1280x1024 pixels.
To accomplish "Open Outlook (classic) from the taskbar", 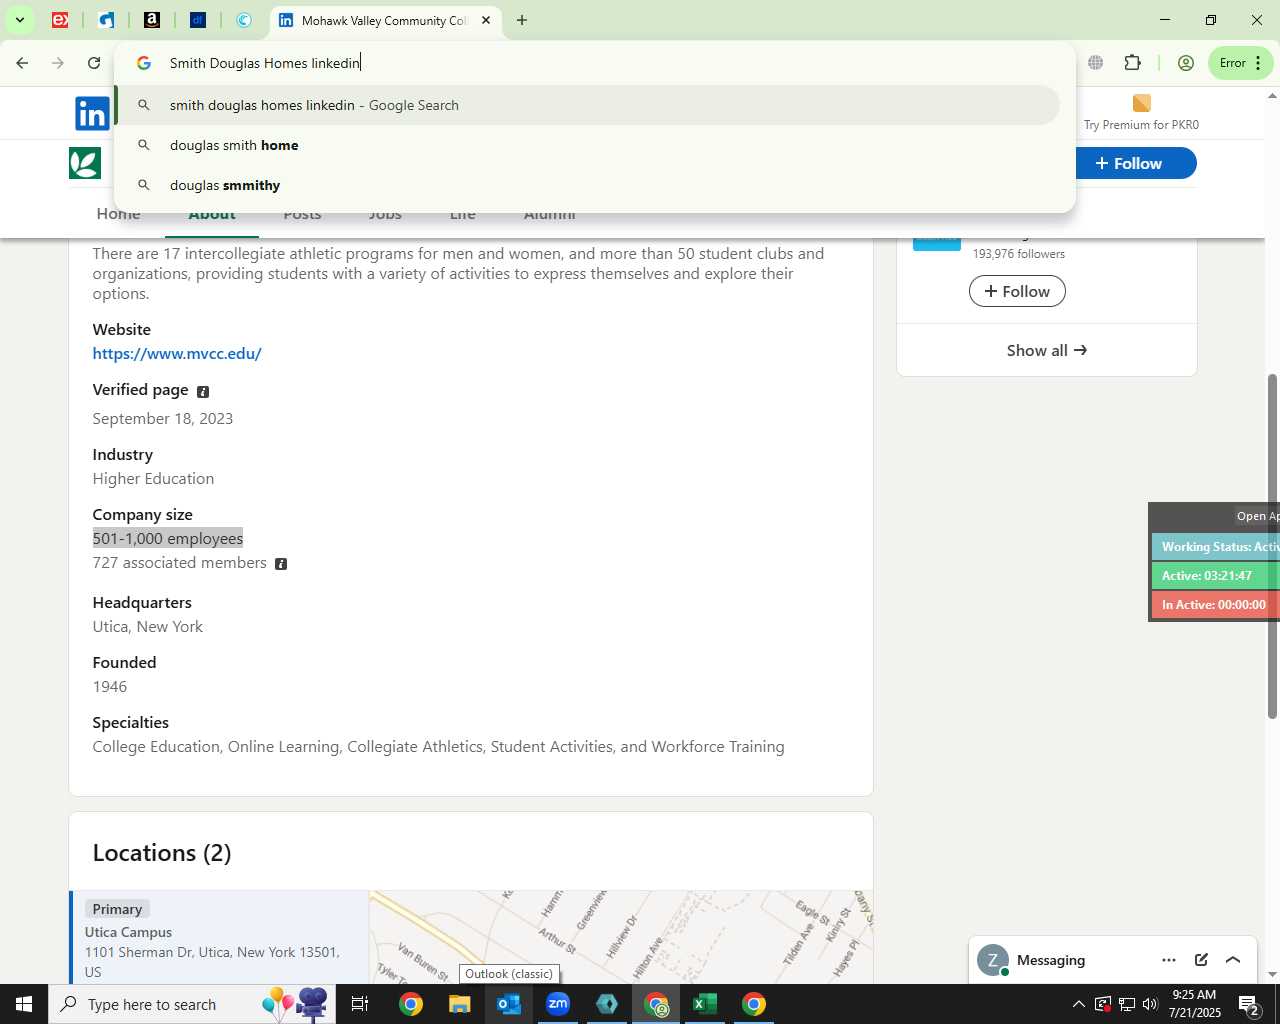I will click(509, 1004).
